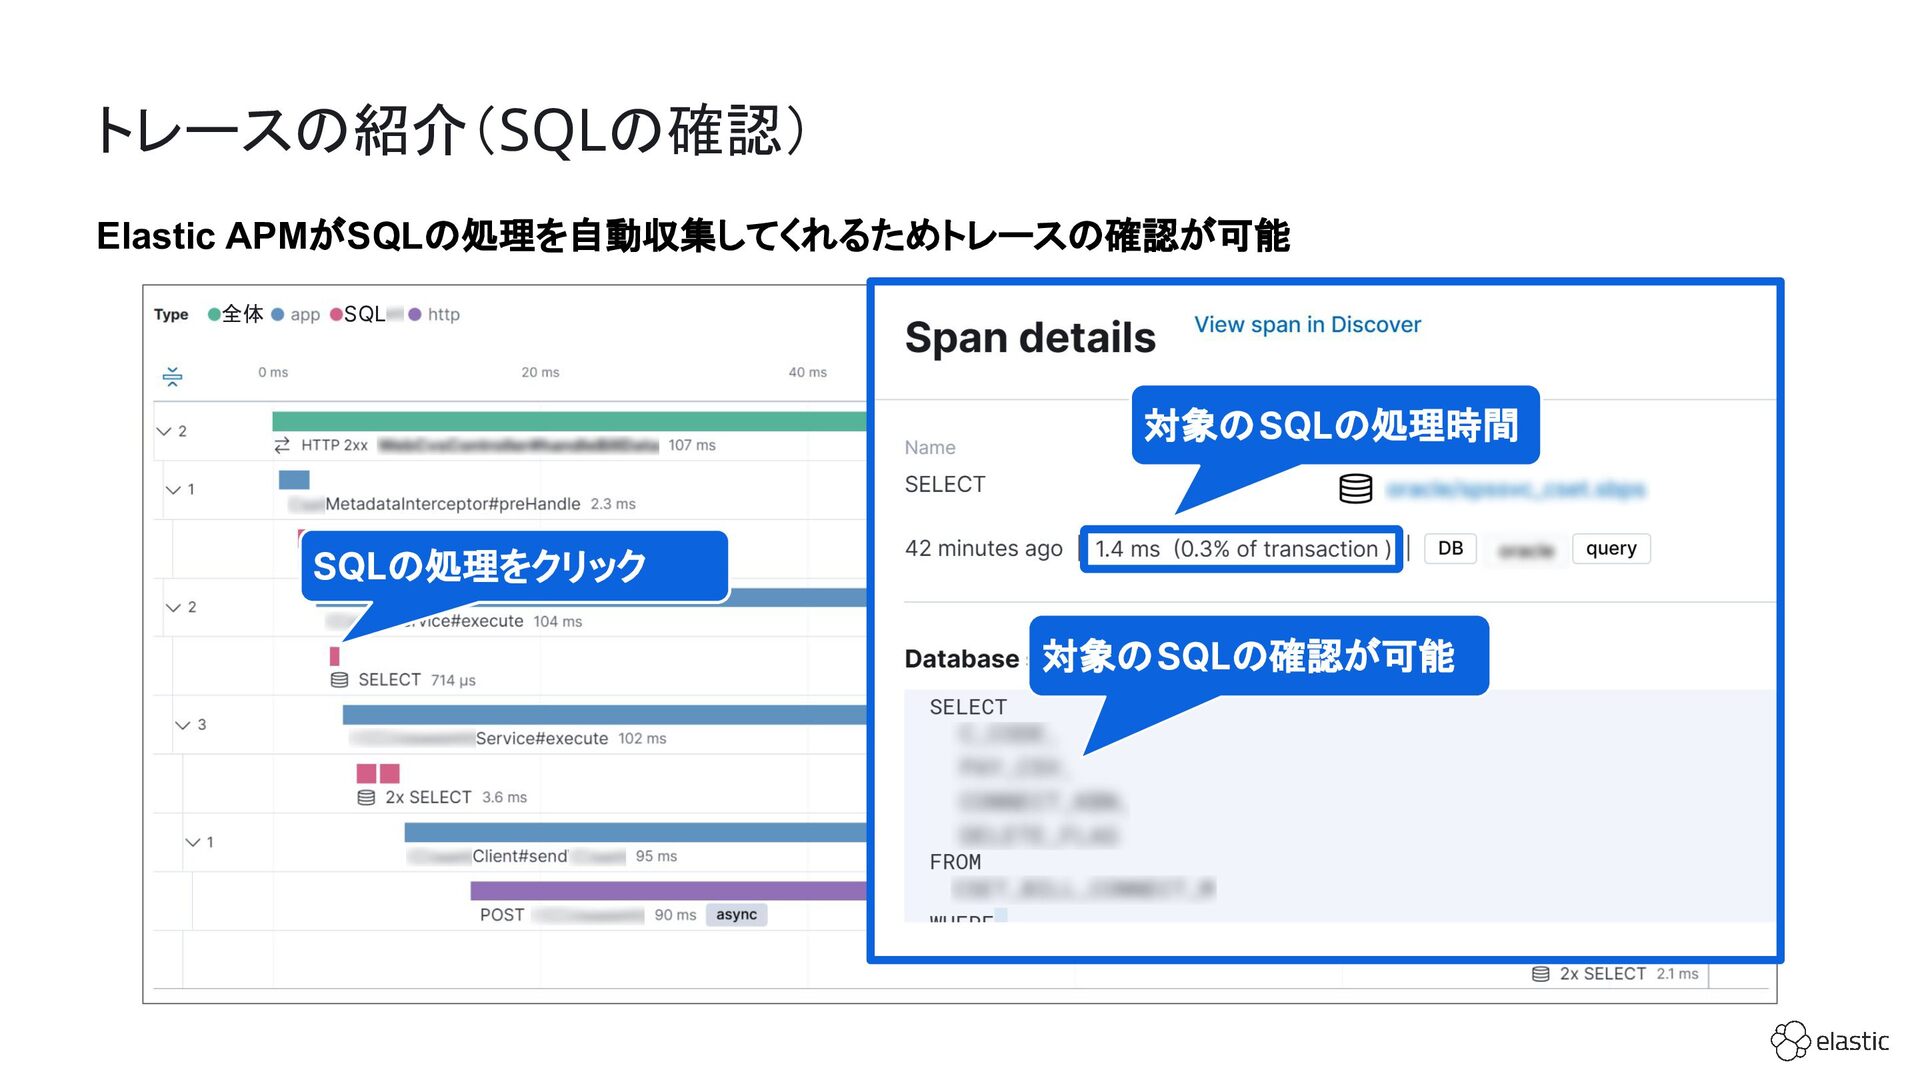Collapse the HTTP 2xx row chevron
1920x1080 pixels.
pyautogui.click(x=164, y=431)
